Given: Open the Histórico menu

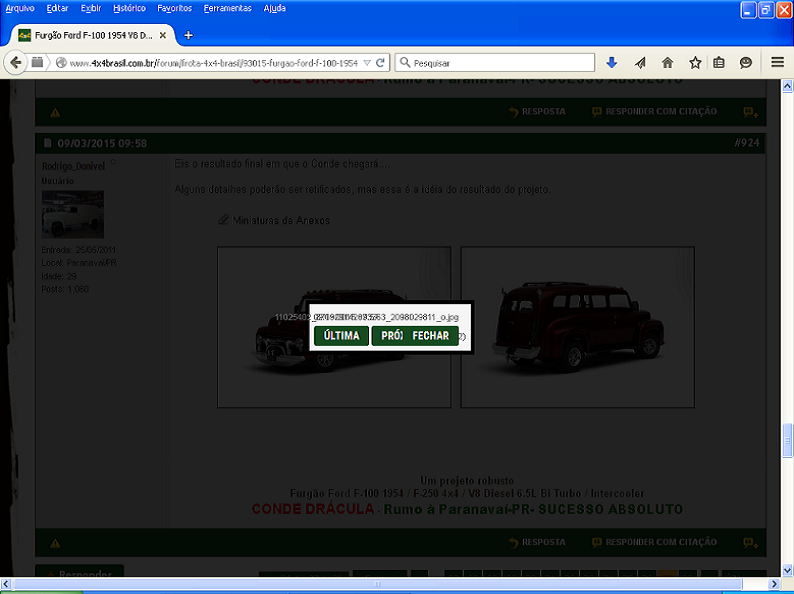Looking at the screenshot, I should [x=129, y=8].
